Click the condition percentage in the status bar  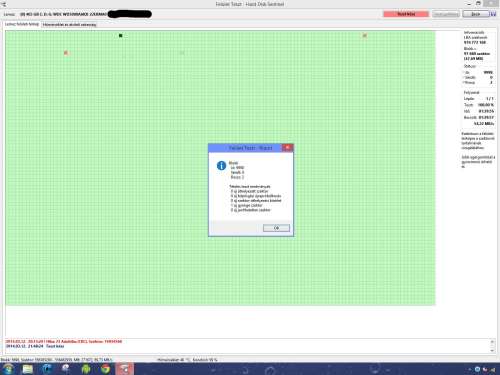(205, 360)
